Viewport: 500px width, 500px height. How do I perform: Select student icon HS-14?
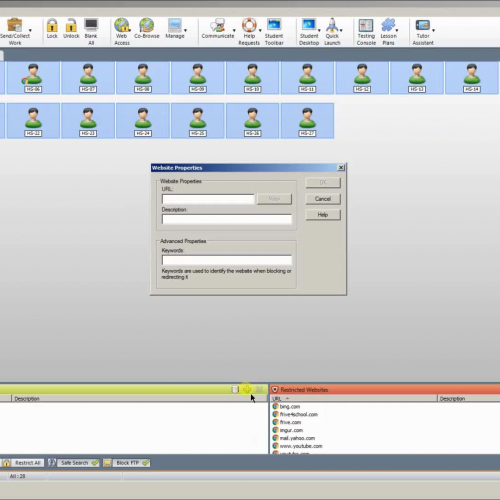[x=472, y=78]
